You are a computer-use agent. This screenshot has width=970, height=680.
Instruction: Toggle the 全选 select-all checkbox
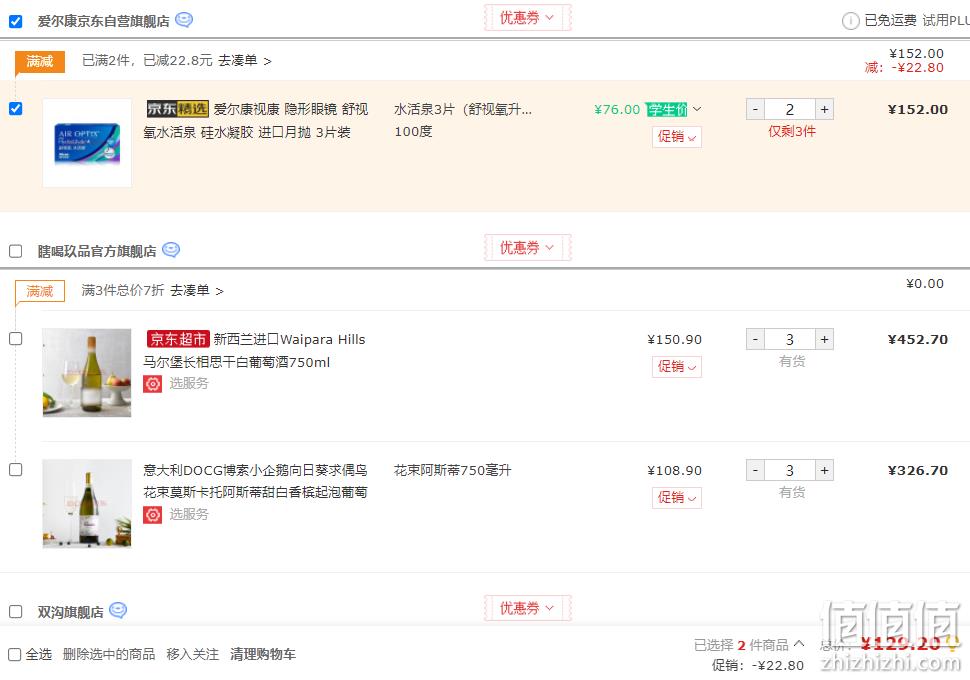pyautogui.click(x=14, y=654)
